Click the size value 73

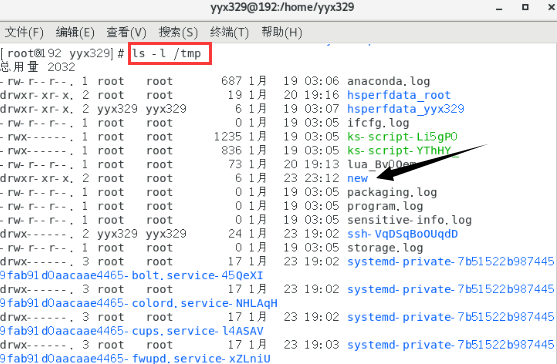(235, 164)
